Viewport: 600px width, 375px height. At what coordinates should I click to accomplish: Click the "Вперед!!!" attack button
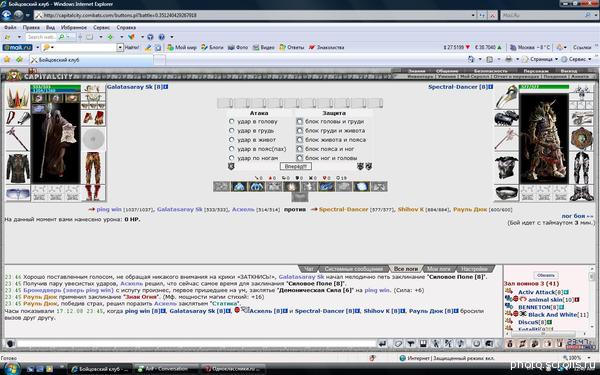[x=296, y=166]
